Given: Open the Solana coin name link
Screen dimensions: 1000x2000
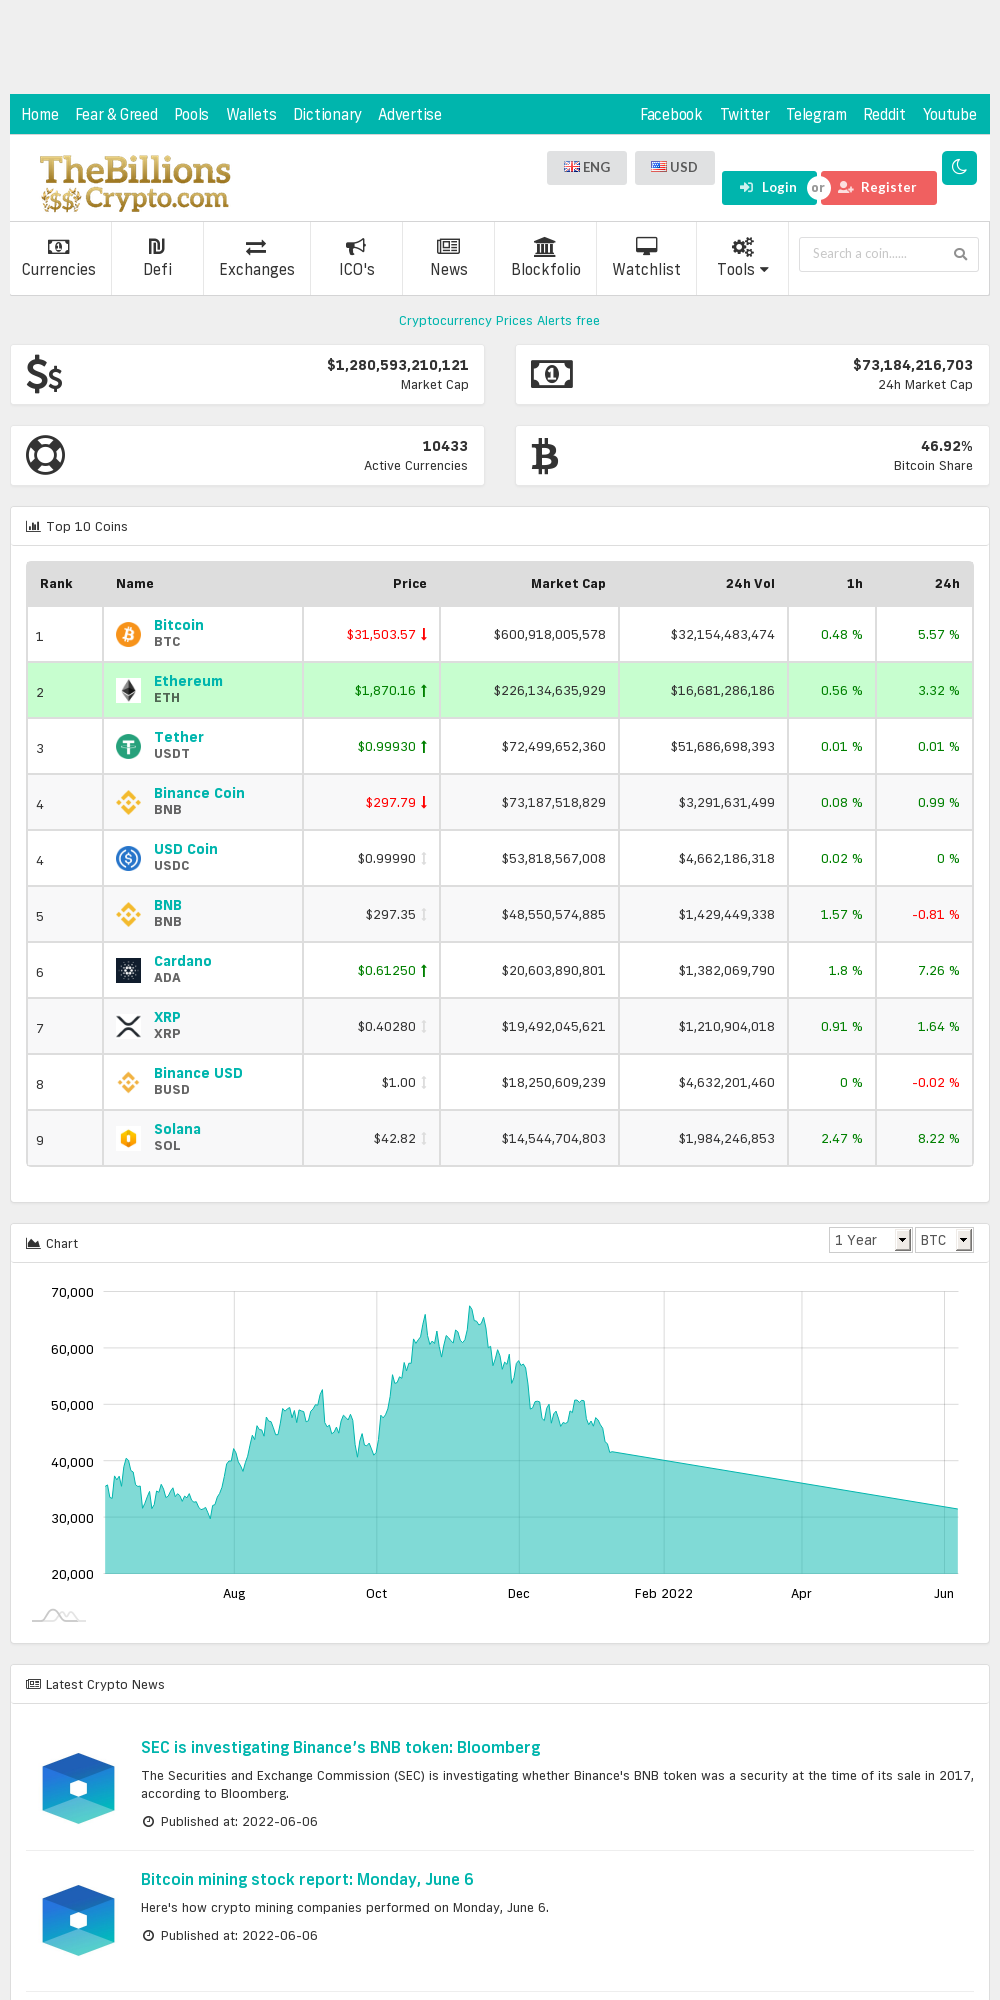Looking at the screenshot, I should tap(177, 1129).
